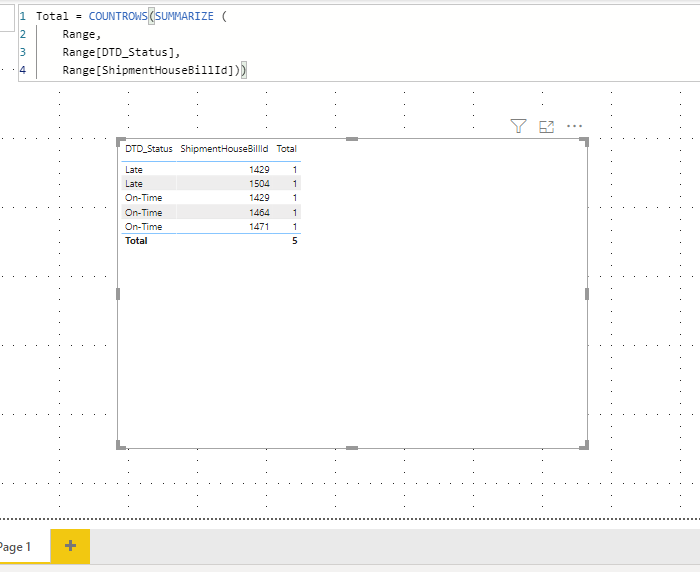Grab the top-left corner handle of table visual

(x=121, y=142)
